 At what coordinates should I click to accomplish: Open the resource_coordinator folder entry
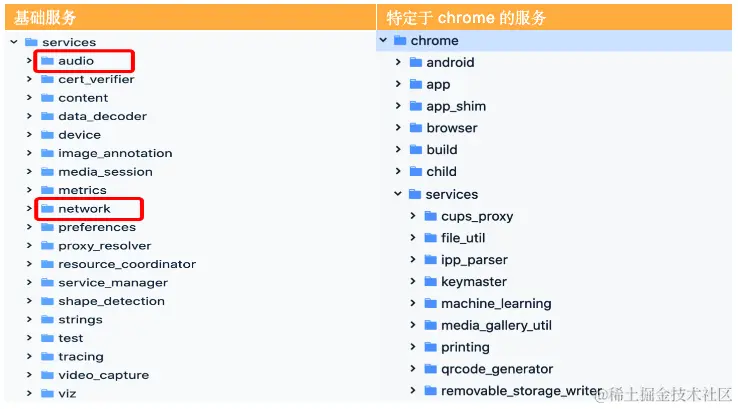click(127, 264)
